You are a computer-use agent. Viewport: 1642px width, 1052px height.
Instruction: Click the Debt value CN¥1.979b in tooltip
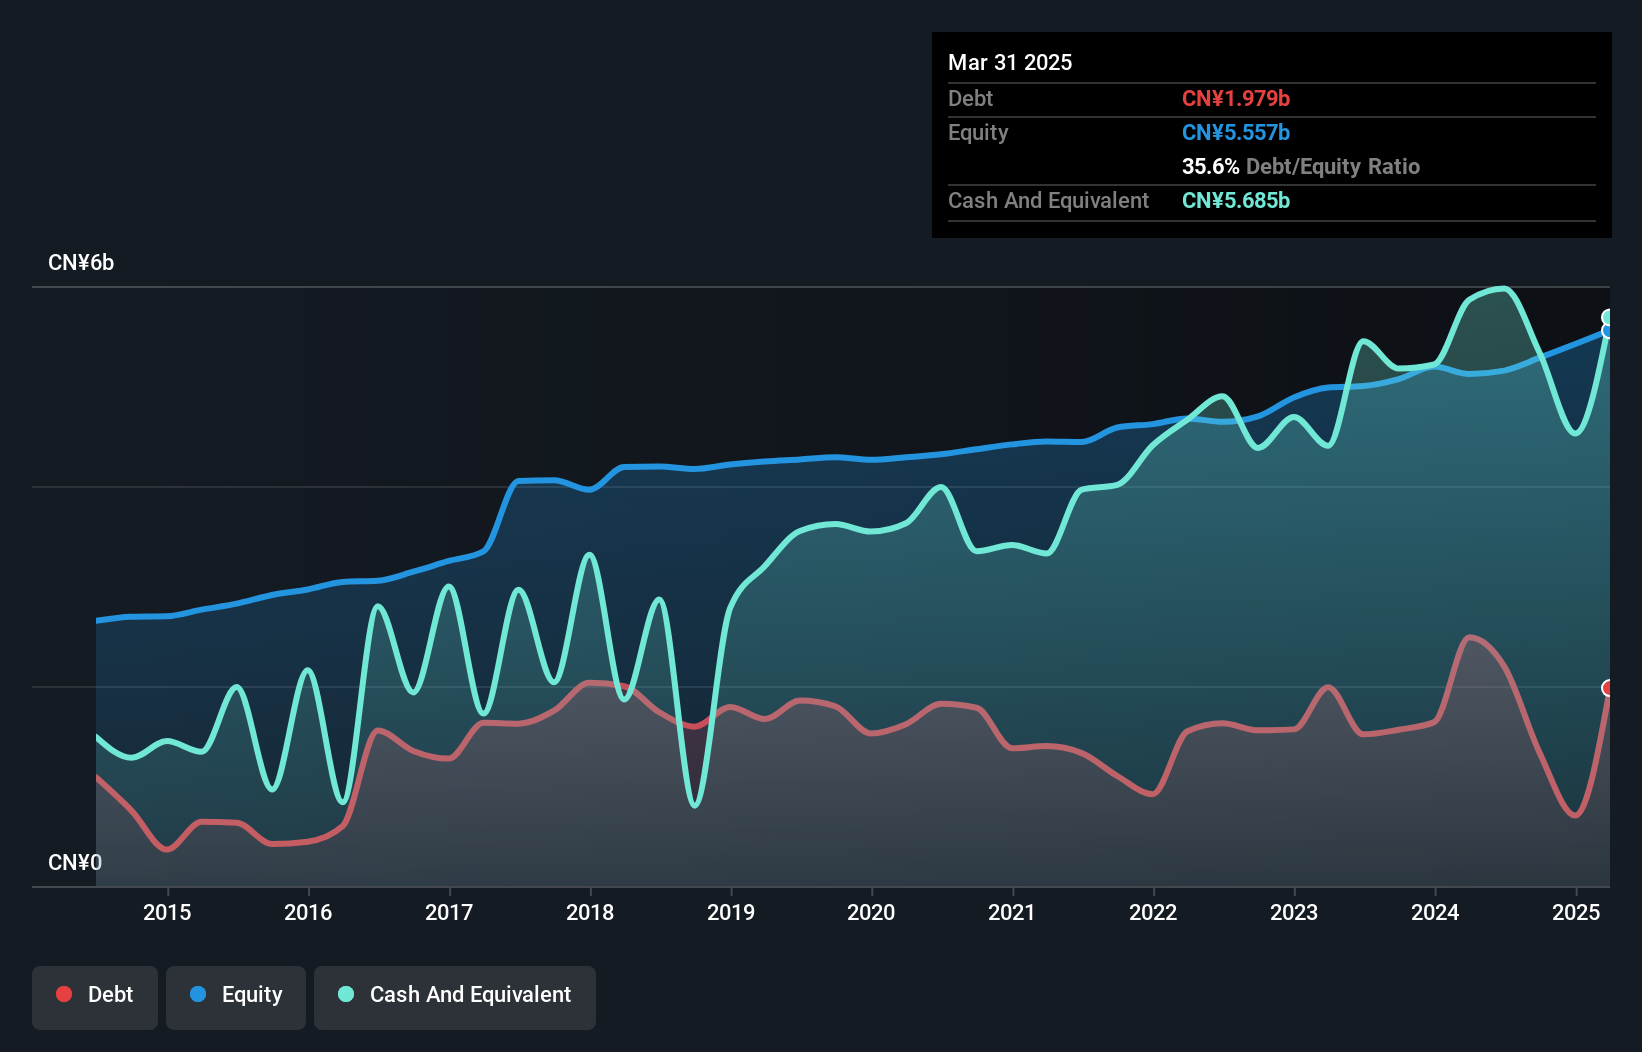[x=1236, y=99]
